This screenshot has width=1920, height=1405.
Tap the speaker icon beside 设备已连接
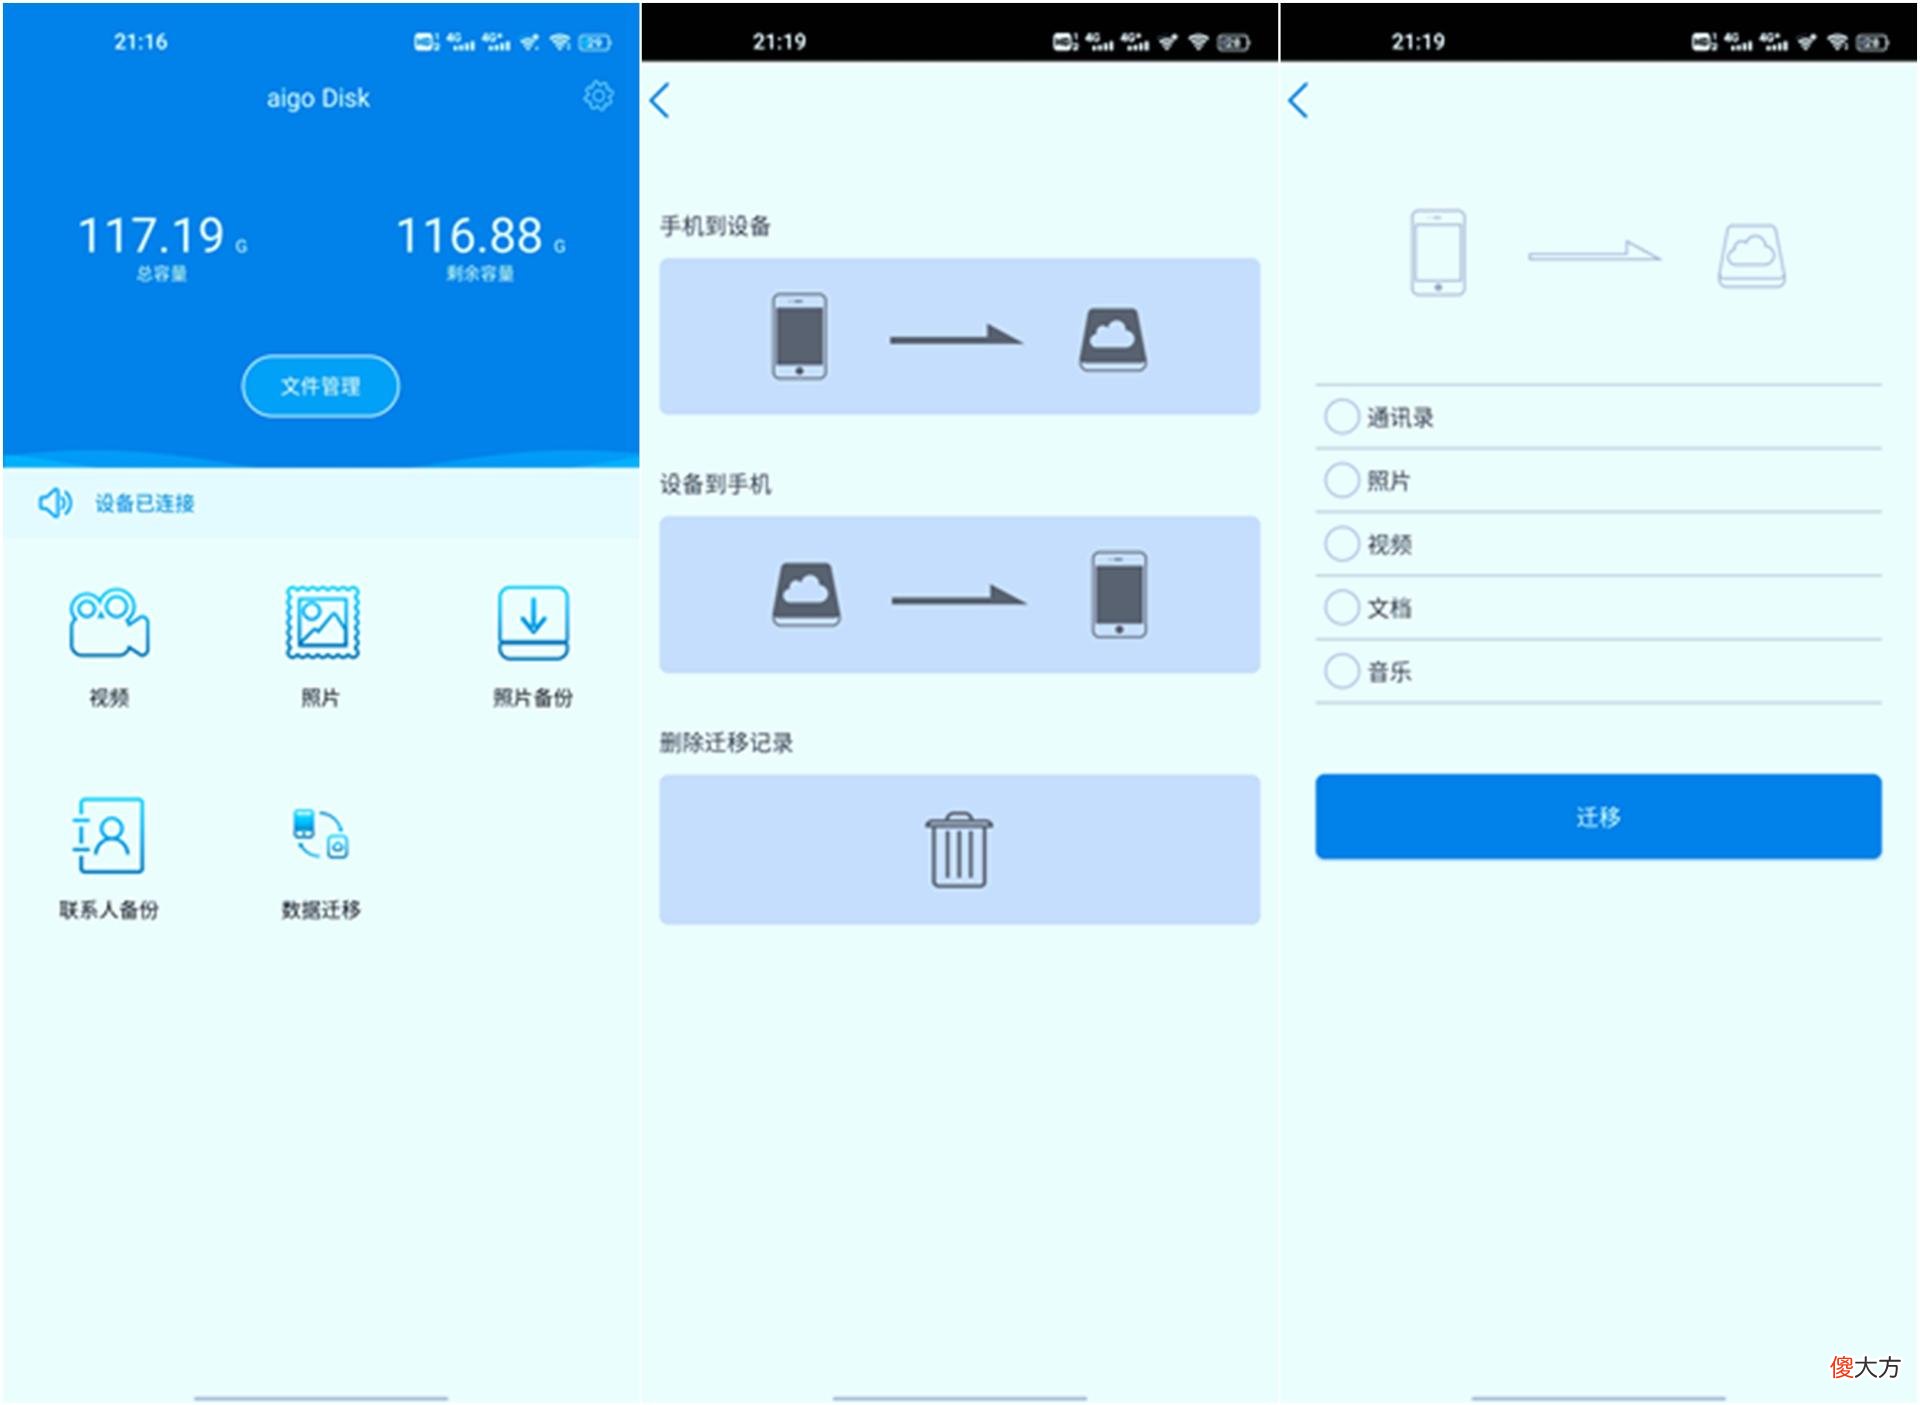pyautogui.click(x=55, y=502)
